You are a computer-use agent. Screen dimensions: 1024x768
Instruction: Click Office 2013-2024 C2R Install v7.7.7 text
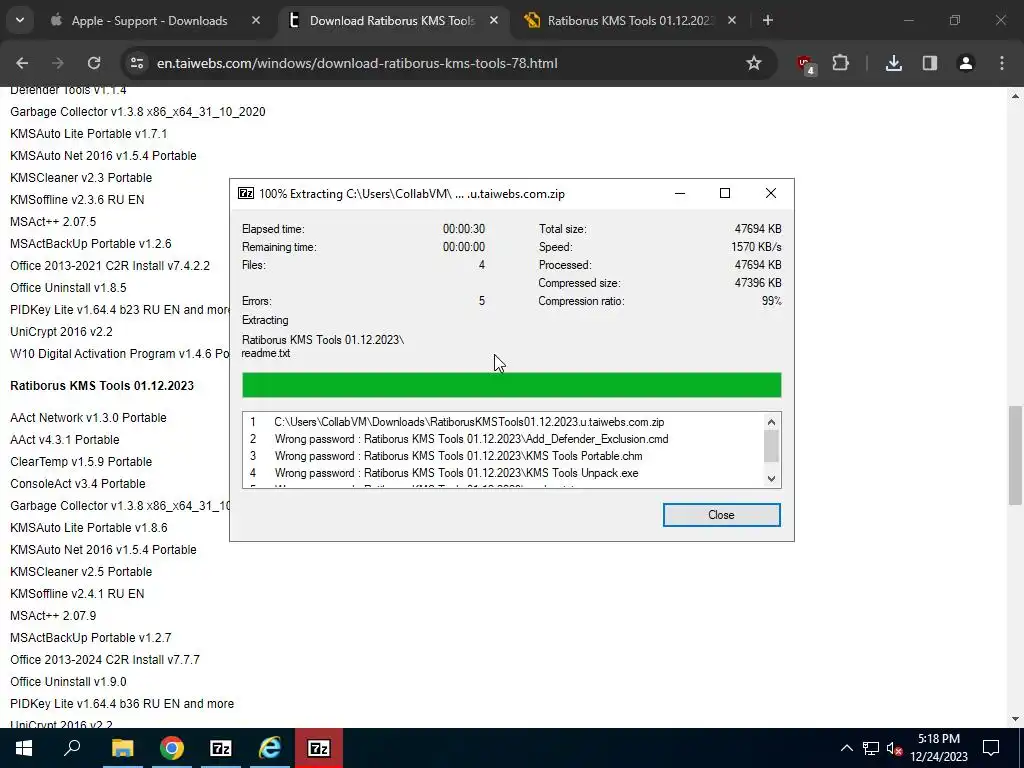(105, 660)
